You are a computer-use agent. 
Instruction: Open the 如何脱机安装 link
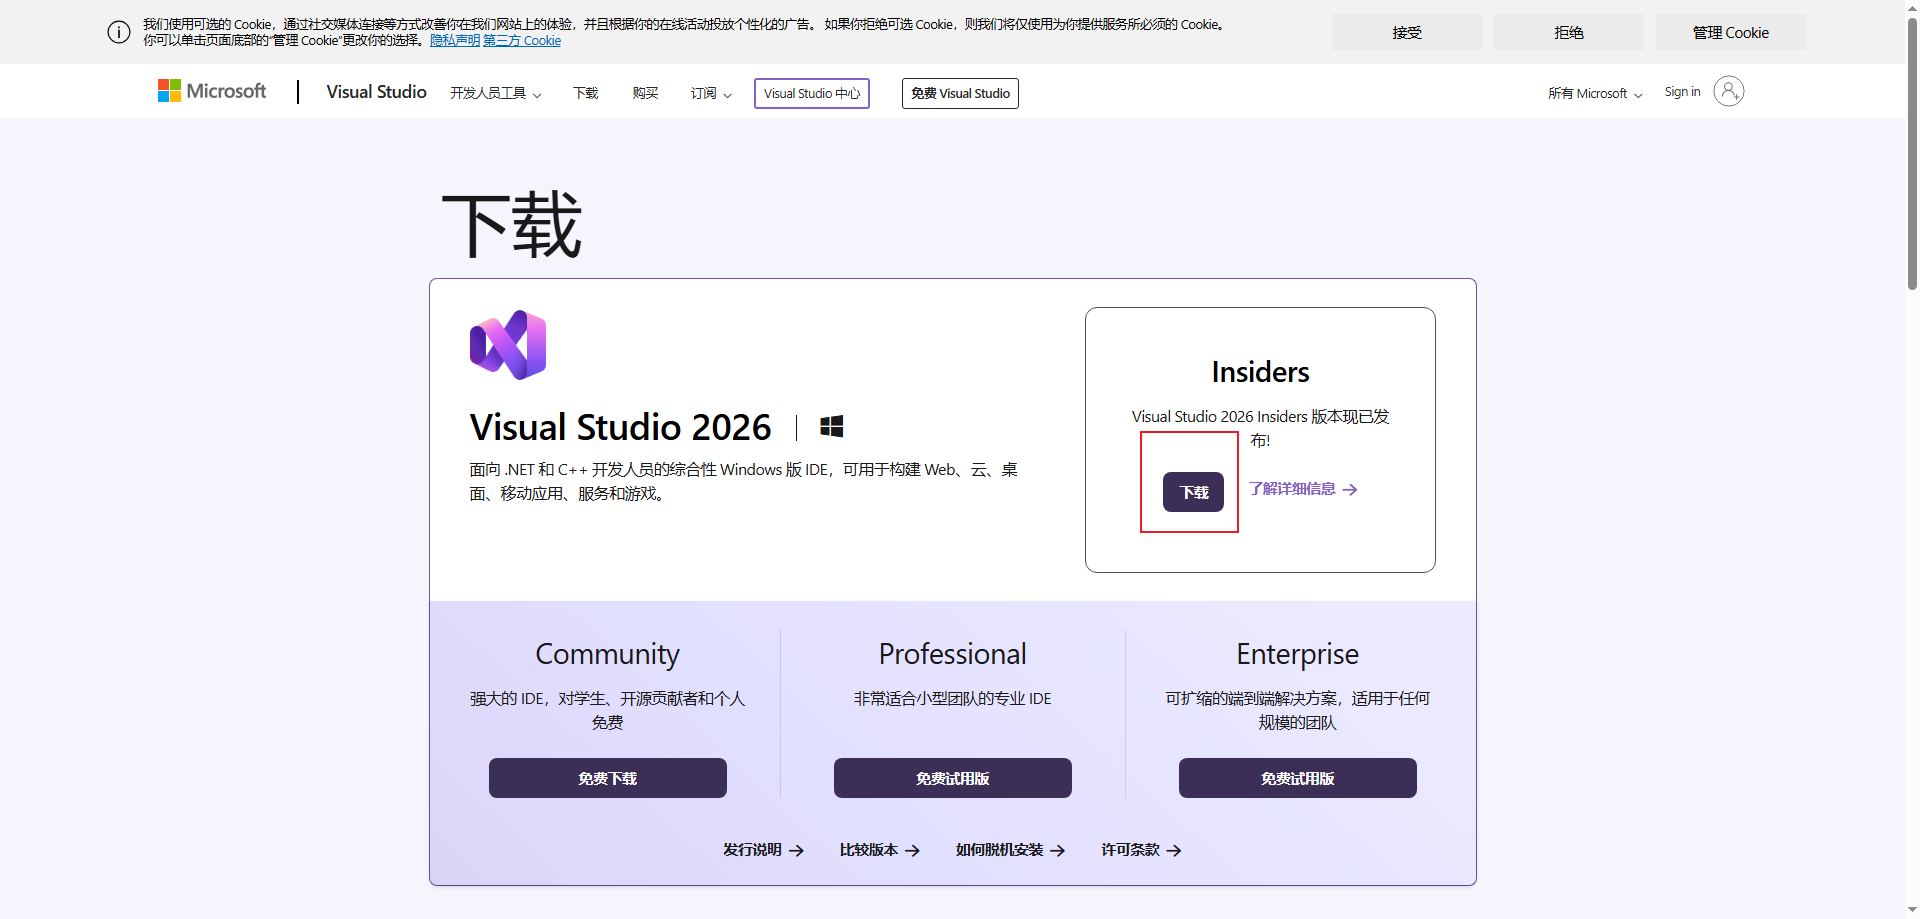(1010, 850)
